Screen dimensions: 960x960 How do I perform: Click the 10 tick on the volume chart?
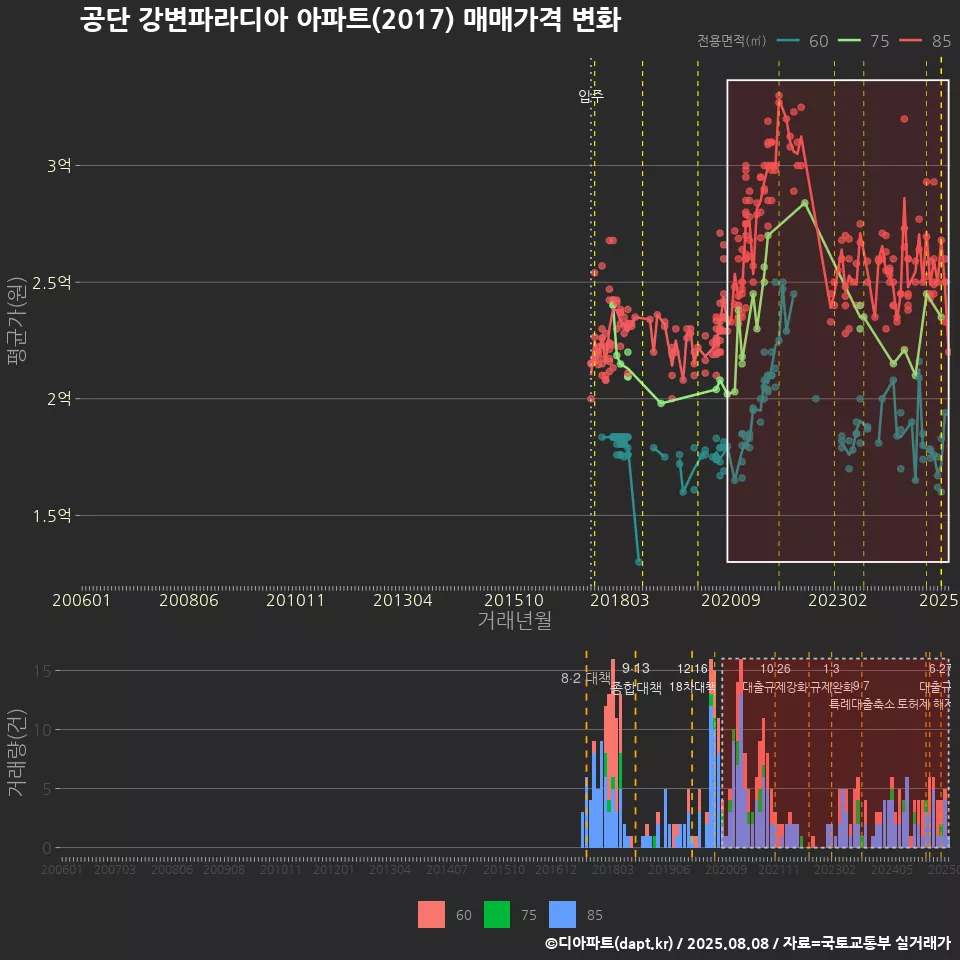point(43,730)
